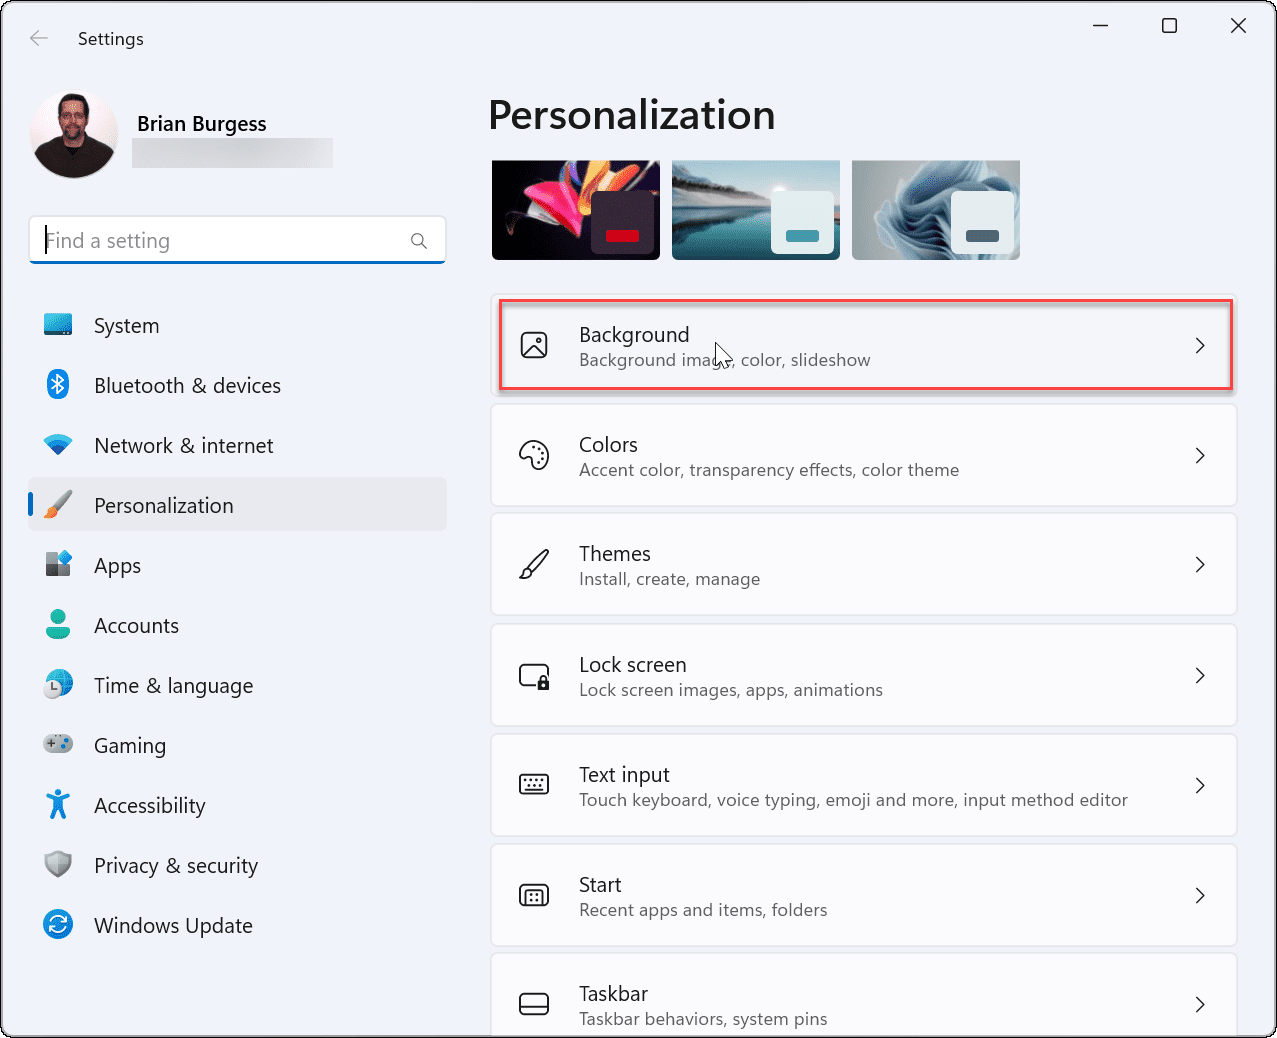Click the Apps icon in the sidebar

(58, 564)
